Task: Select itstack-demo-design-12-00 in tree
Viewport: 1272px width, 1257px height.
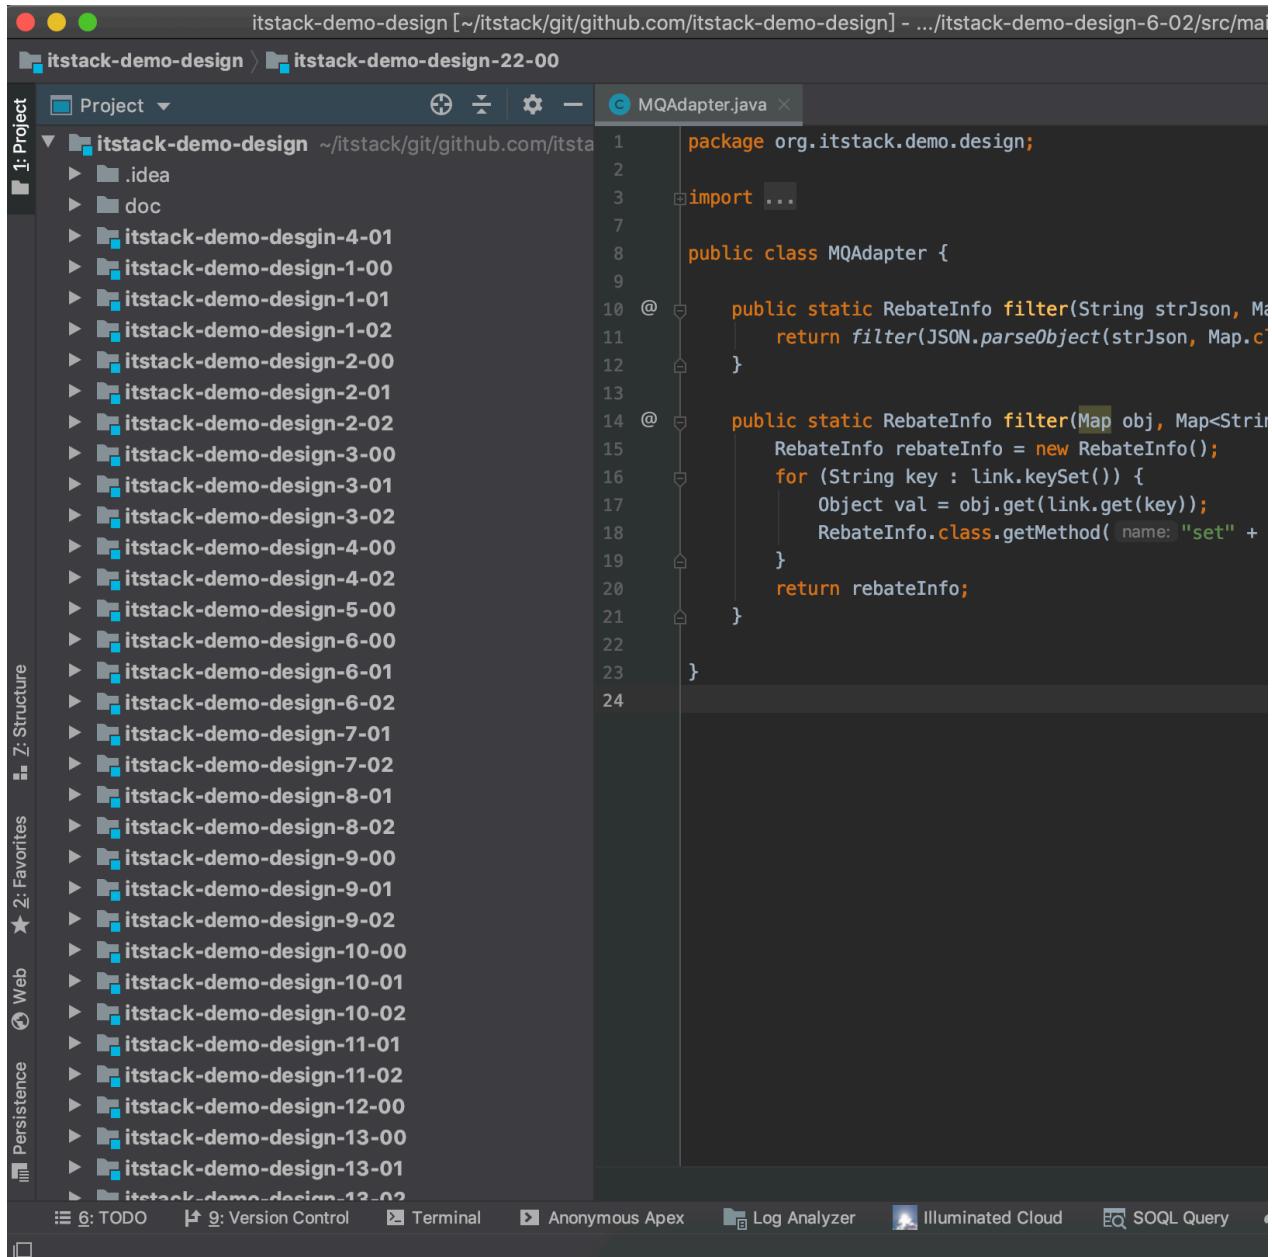Action: (265, 1106)
